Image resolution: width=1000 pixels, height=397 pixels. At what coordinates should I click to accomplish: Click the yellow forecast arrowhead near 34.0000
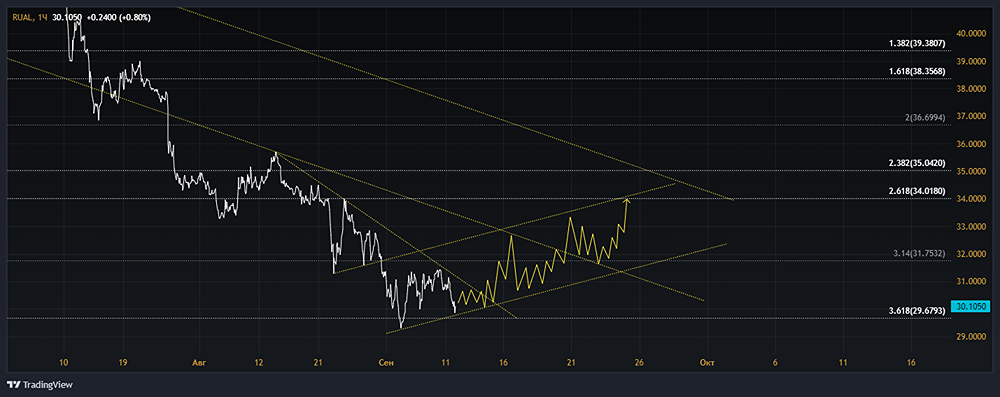point(628,202)
